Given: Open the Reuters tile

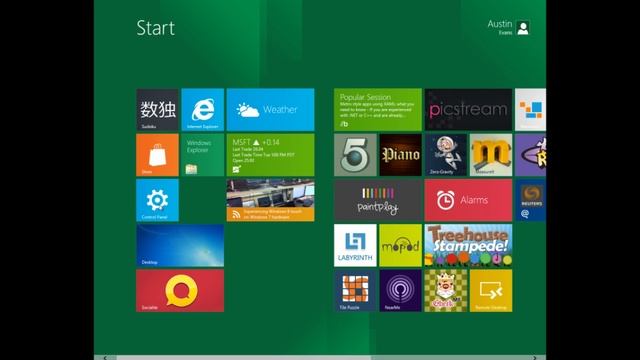Looking at the screenshot, I should click(531, 200).
